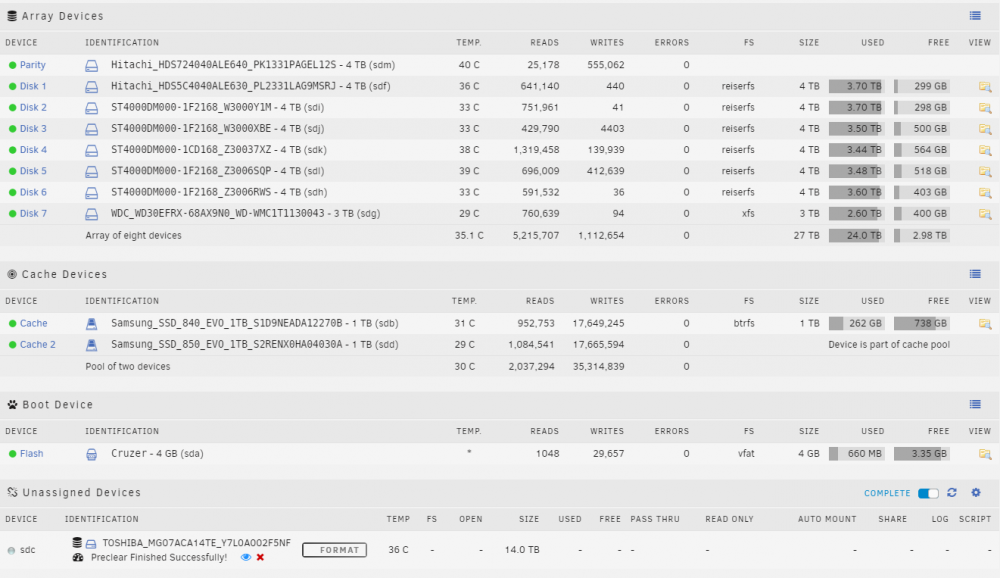Browse Disk 3 via its view folder icon

click(x=985, y=129)
